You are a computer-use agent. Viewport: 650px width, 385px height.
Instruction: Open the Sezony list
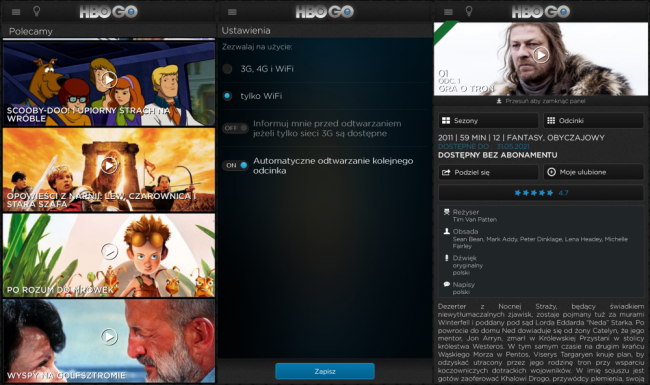[488, 121]
